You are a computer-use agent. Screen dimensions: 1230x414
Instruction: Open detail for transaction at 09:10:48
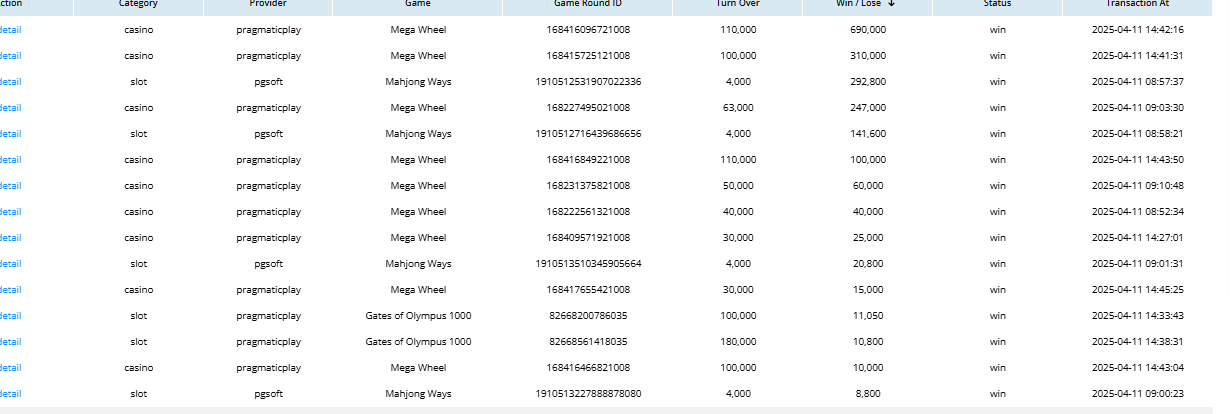pyautogui.click(x=10, y=186)
